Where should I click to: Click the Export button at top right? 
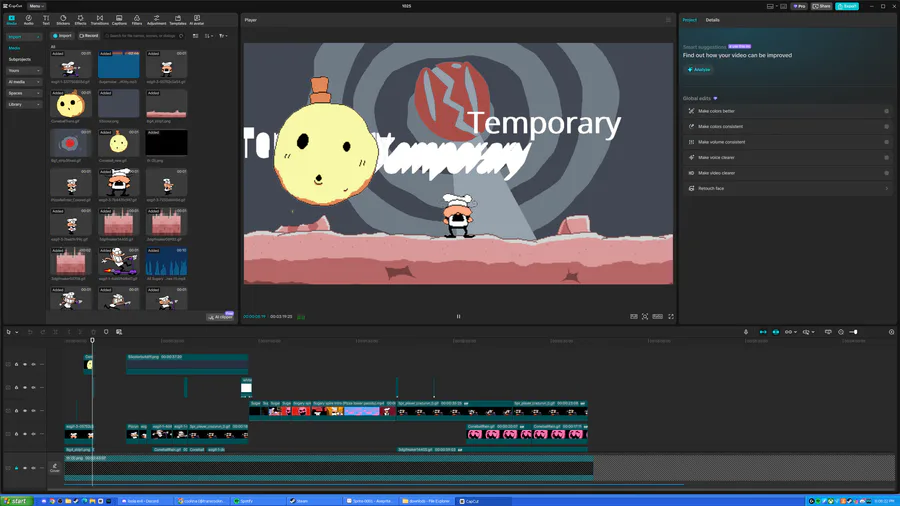pos(847,6)
